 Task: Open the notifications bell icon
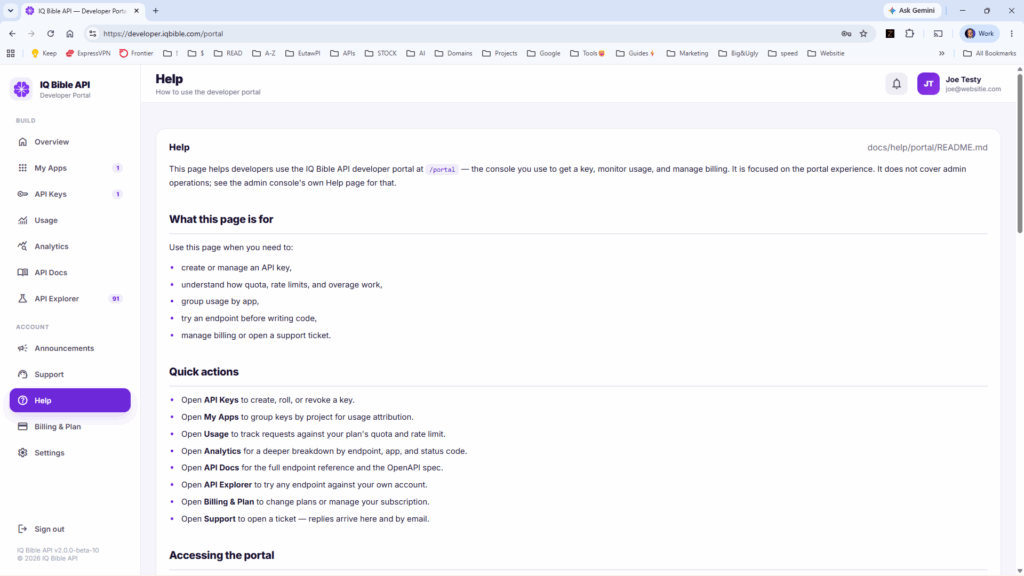(x=896, y=84)
